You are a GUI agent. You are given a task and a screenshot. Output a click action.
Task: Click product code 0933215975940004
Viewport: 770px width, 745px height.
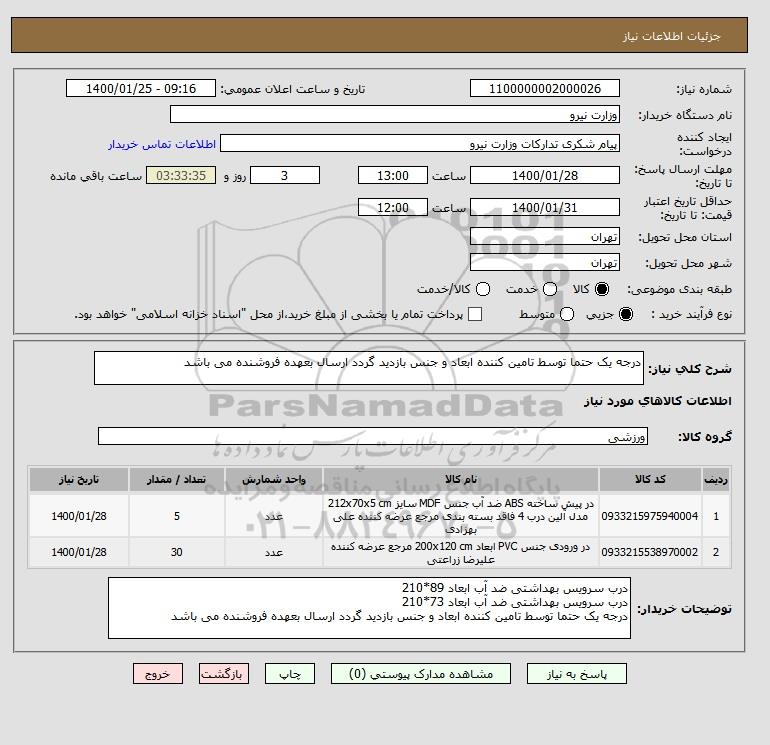(650, 516)
